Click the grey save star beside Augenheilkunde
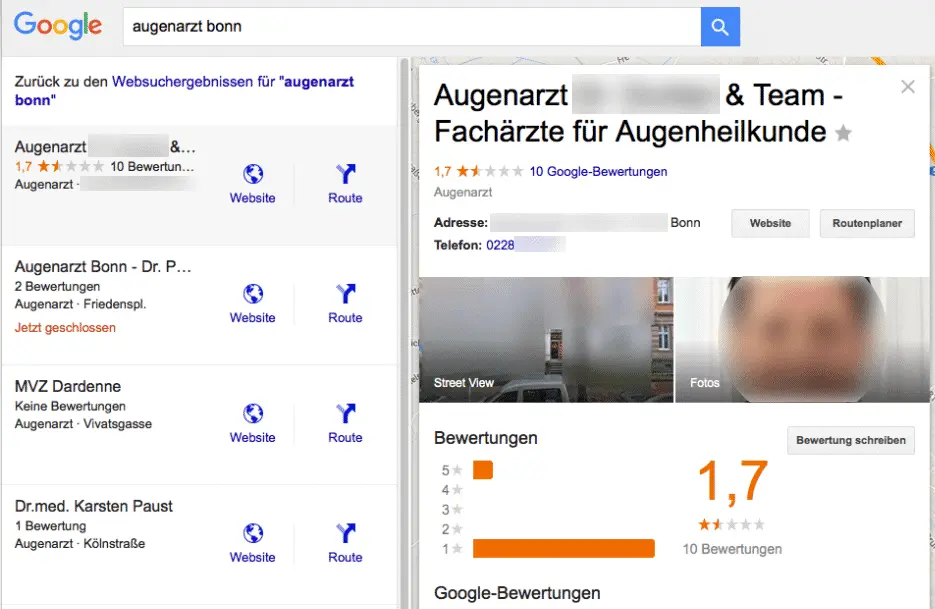 click(843, 132)
